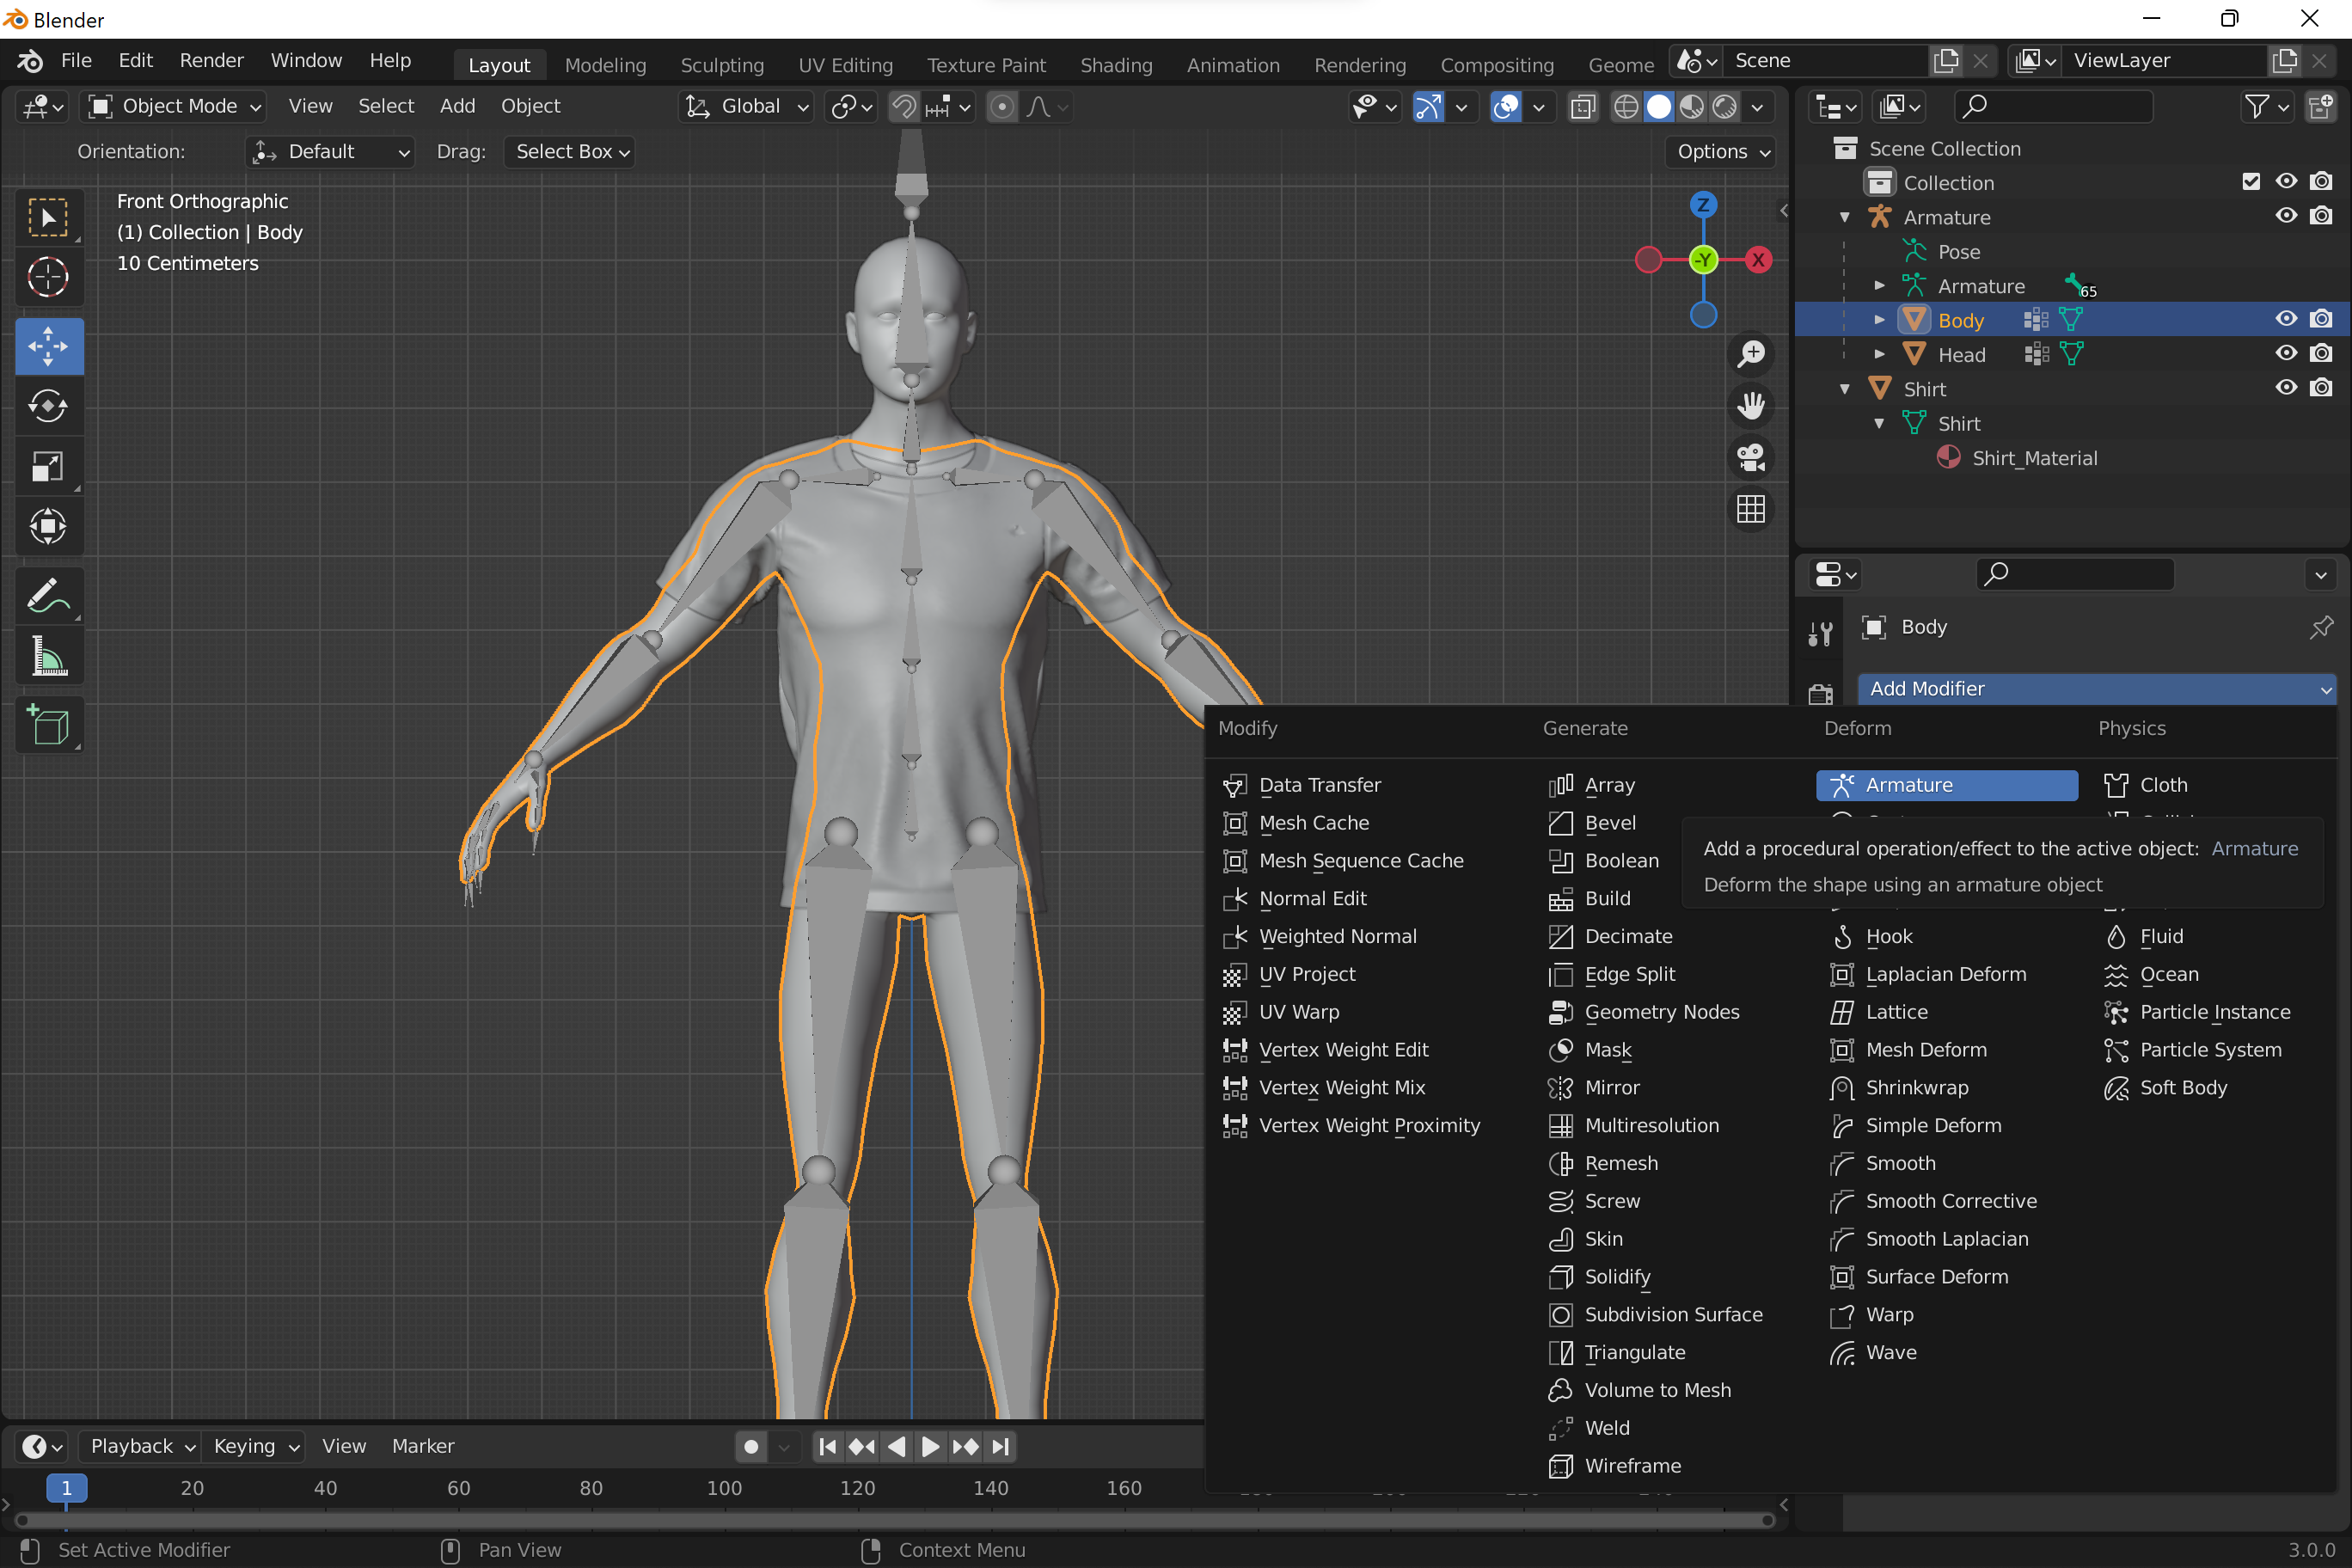Open the Select Box drag mode dropdown
The width and height of the screenshot is (2352, 1568).
[x=569, y=152]
